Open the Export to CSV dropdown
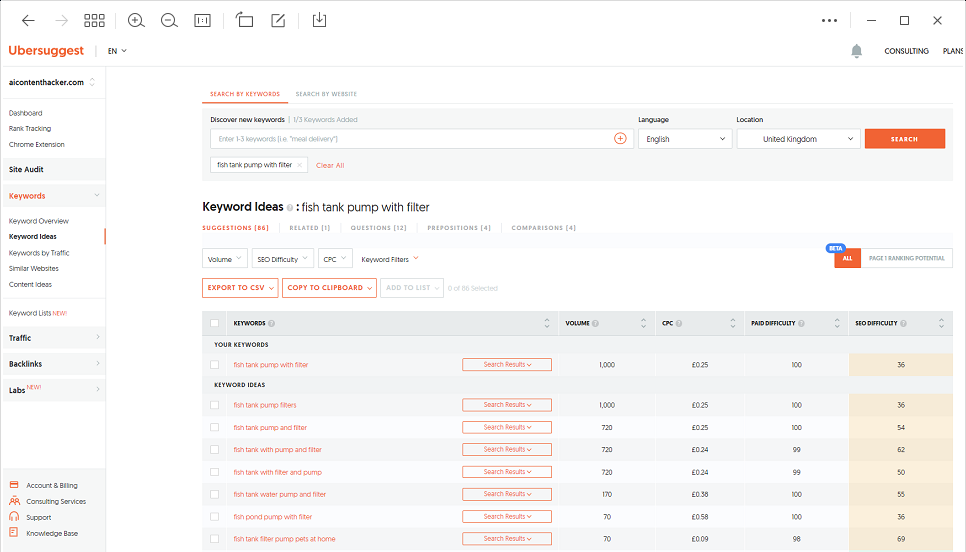This screenshot has width=966, height=552. 240,288
